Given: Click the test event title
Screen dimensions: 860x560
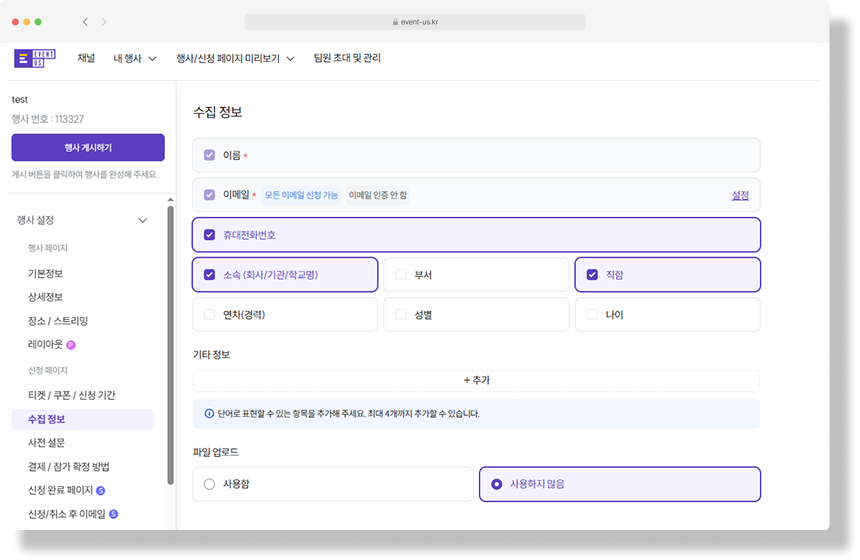Looking at the screenshot, I should click(x=20, y=100).
